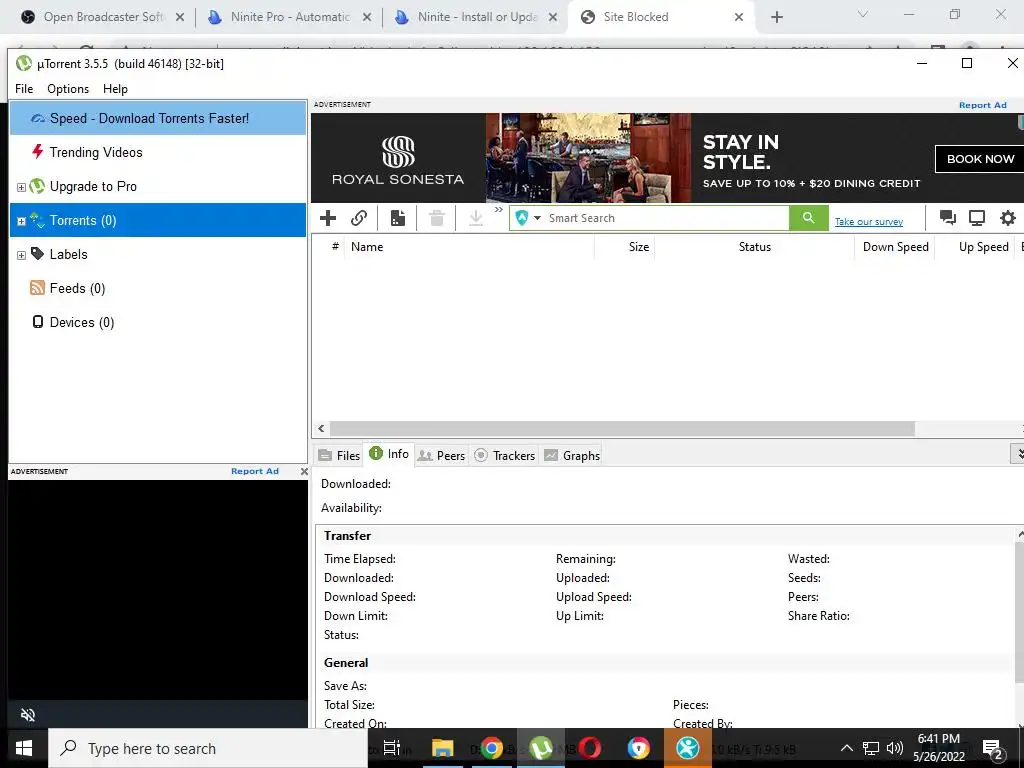
Task: Expand the Labels tree node
Action: pos(21,255)
